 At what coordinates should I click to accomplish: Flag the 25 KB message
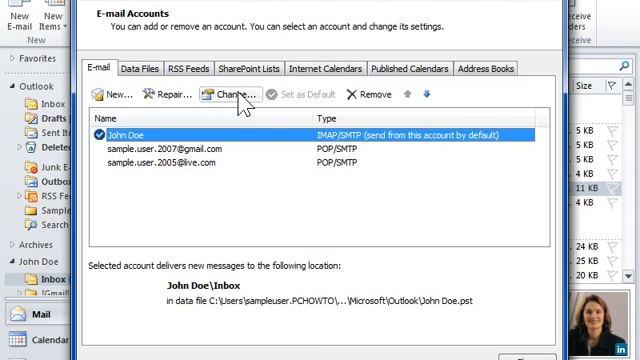(612, 261)
